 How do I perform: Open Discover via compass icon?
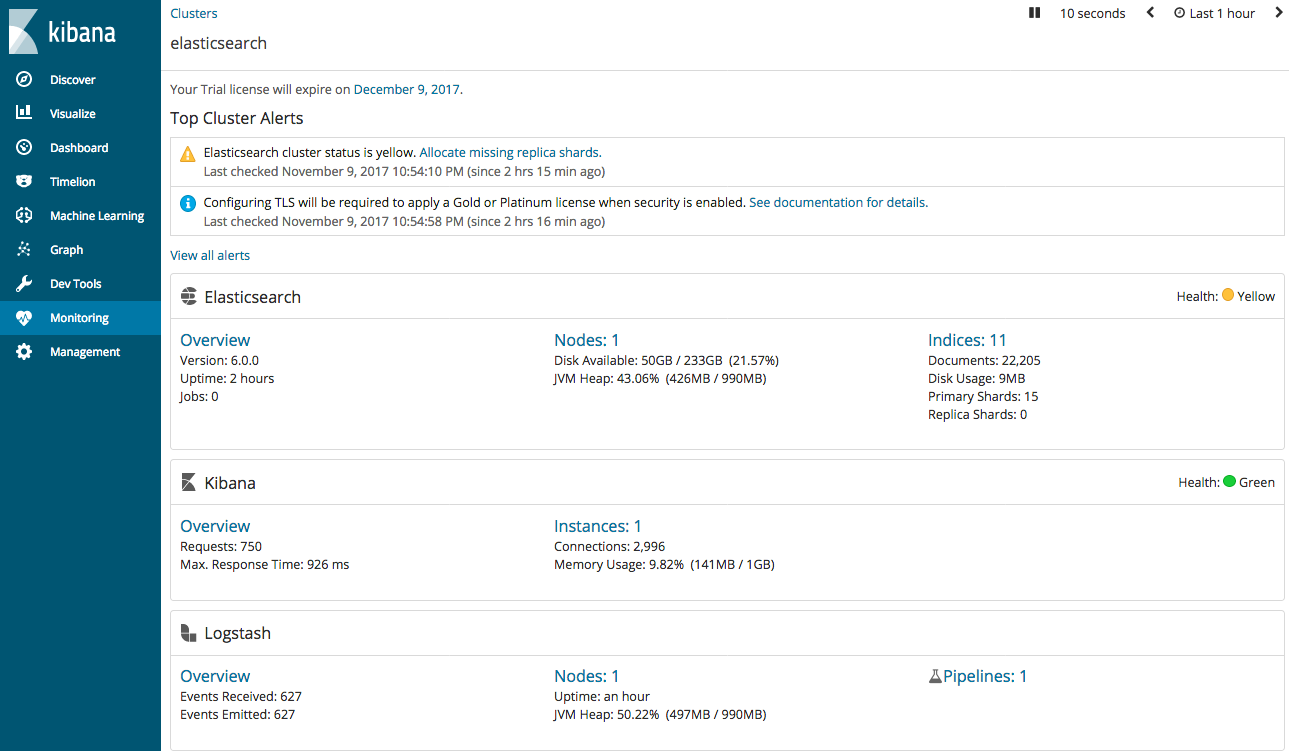pyautogui.click(x=24, y=80)
